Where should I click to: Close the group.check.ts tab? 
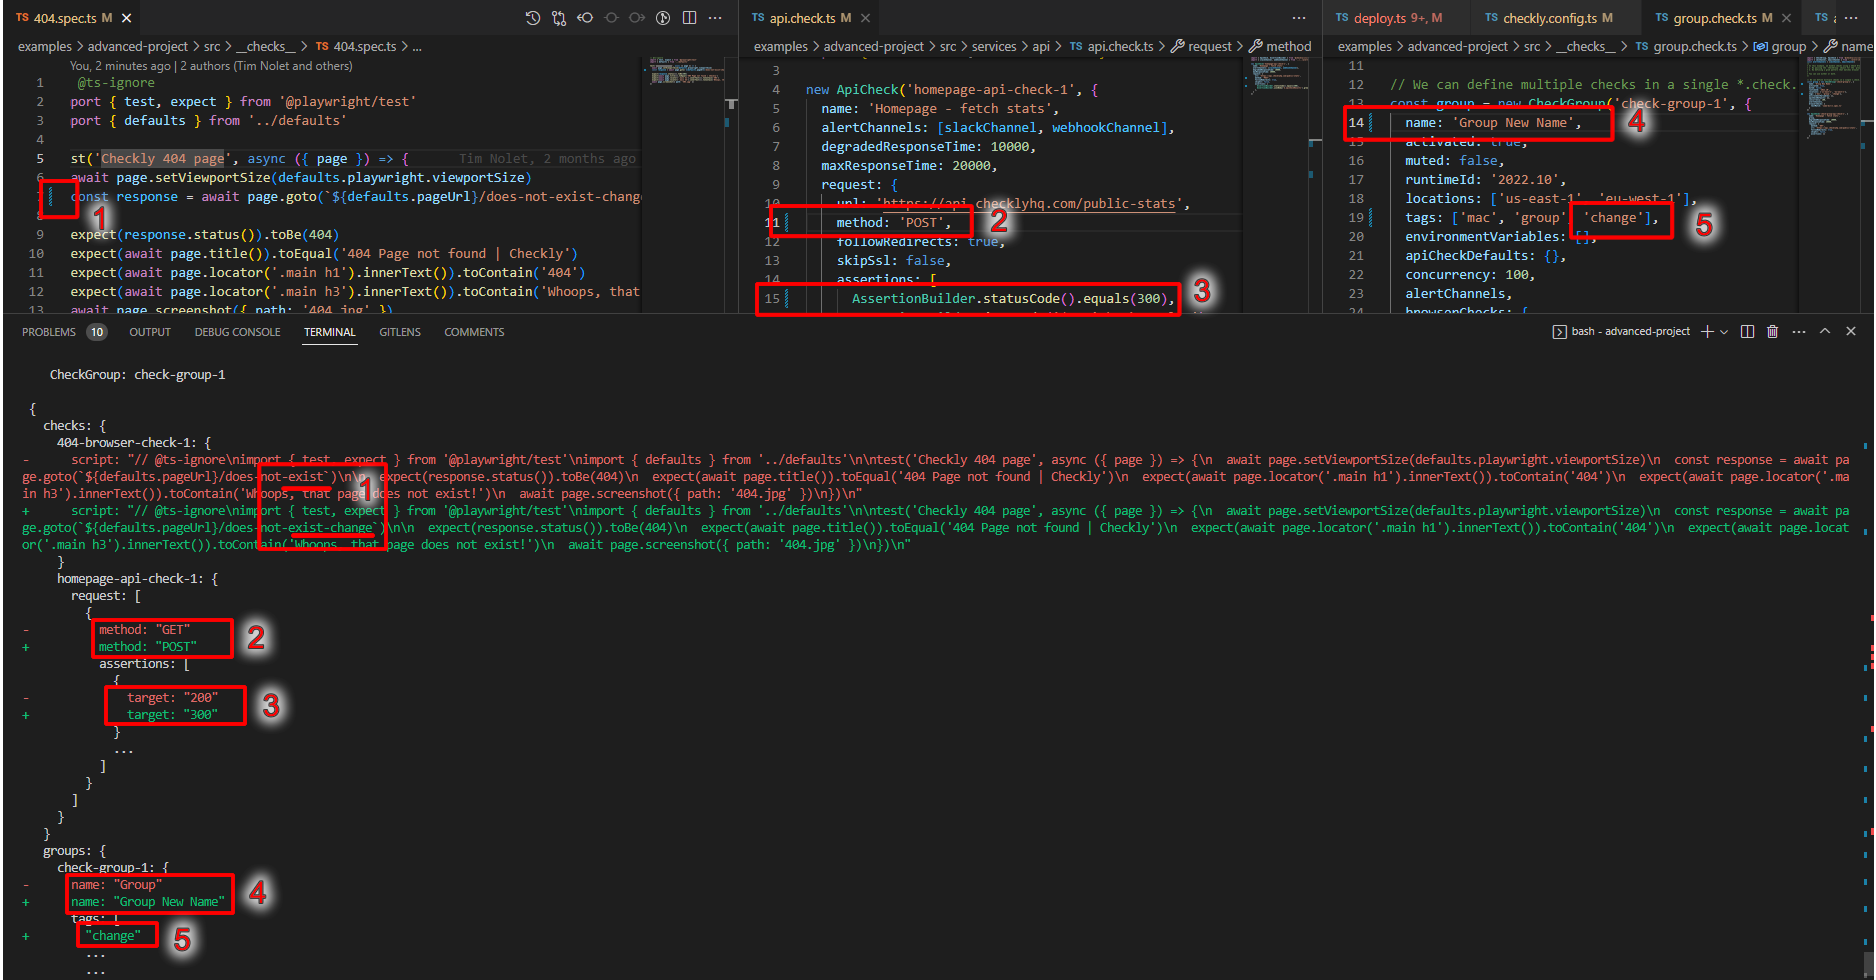pos(1786,18)
